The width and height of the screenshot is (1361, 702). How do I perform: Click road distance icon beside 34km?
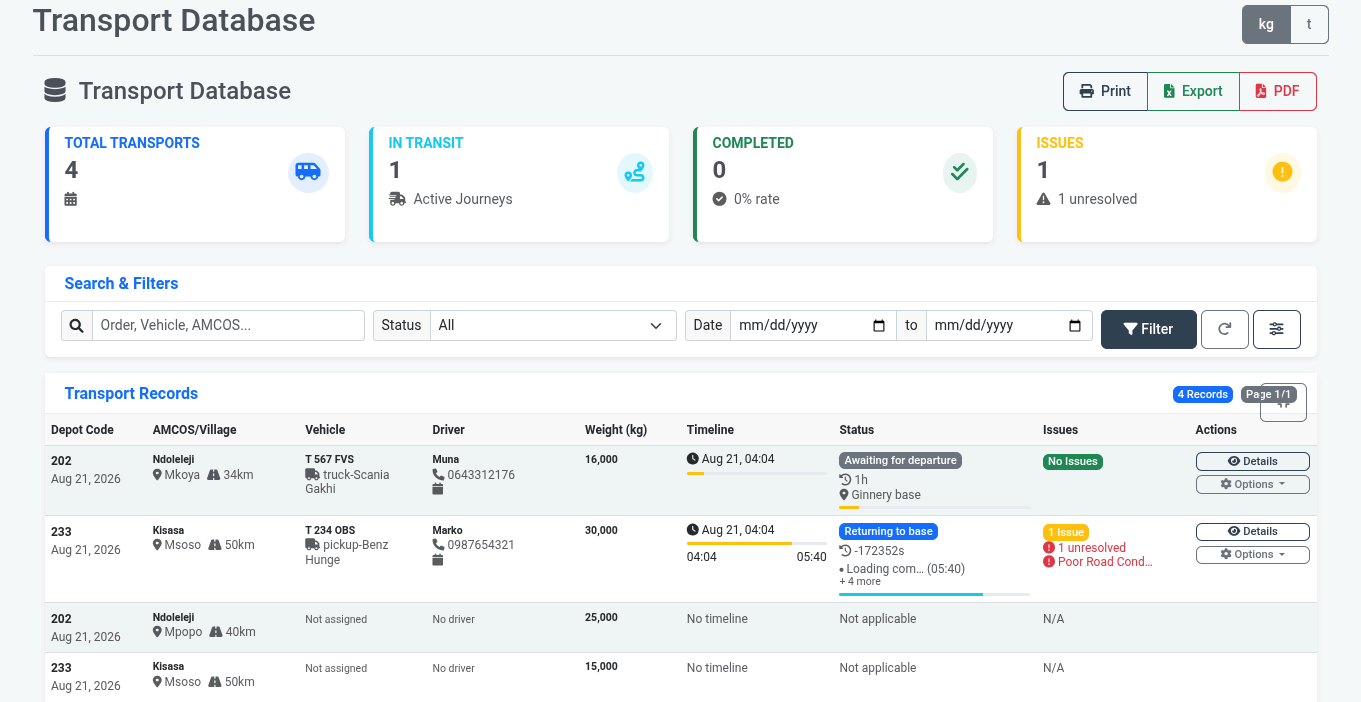[214, 475]
